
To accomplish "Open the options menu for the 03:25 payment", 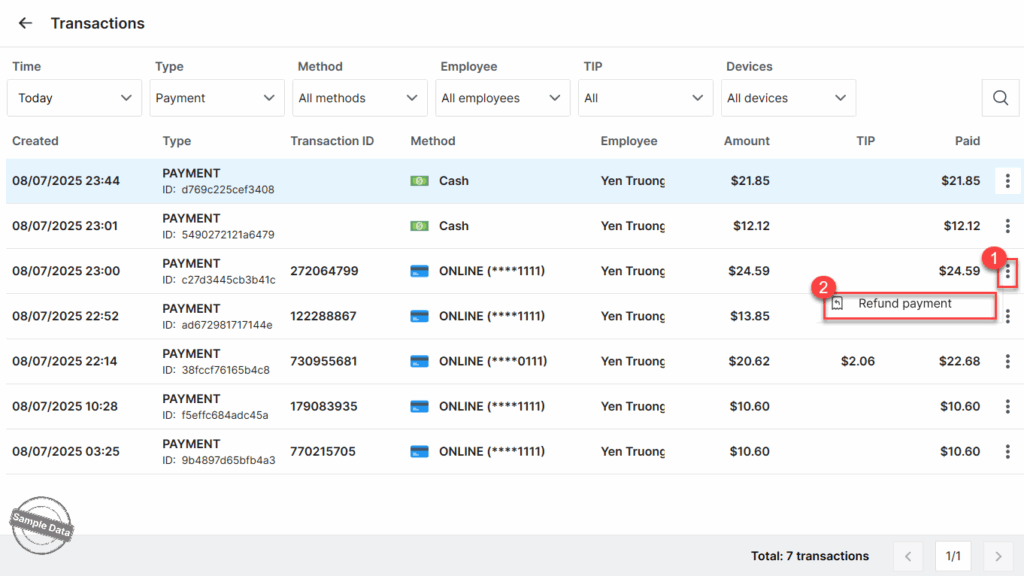I will tap(1008, 451).
